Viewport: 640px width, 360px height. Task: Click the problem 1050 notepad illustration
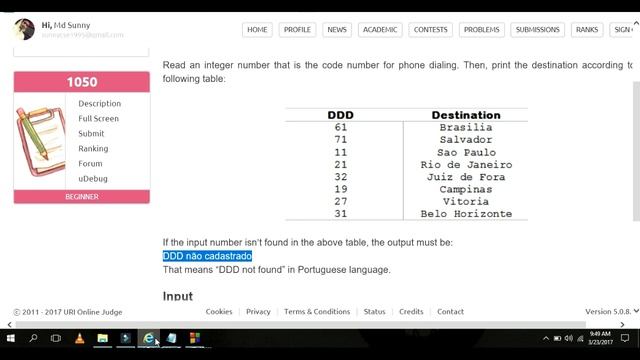coord(40,141)
